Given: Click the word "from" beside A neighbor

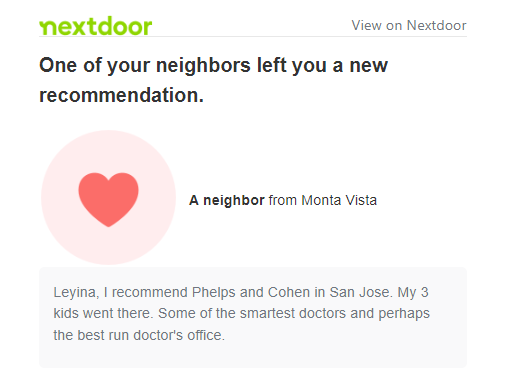Looking at the screenshot, I should [283, 200].
